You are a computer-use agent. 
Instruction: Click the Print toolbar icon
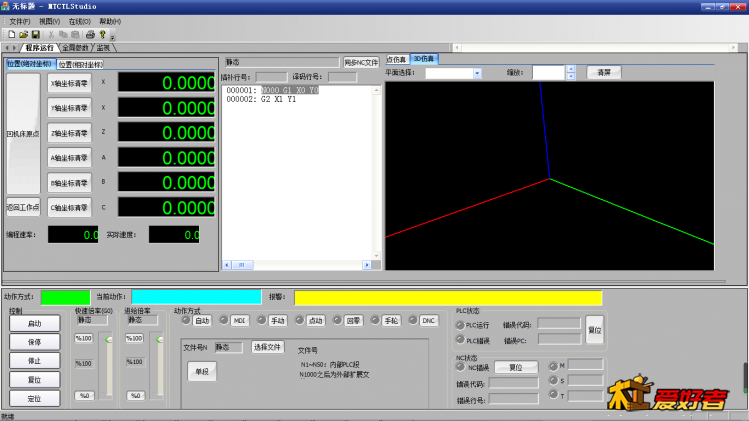(90, 34)
